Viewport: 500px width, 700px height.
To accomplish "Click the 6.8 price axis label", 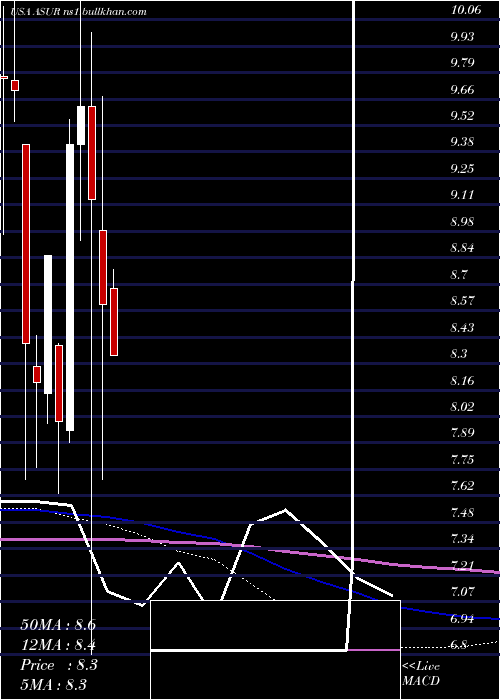I will tap(459, 645).
